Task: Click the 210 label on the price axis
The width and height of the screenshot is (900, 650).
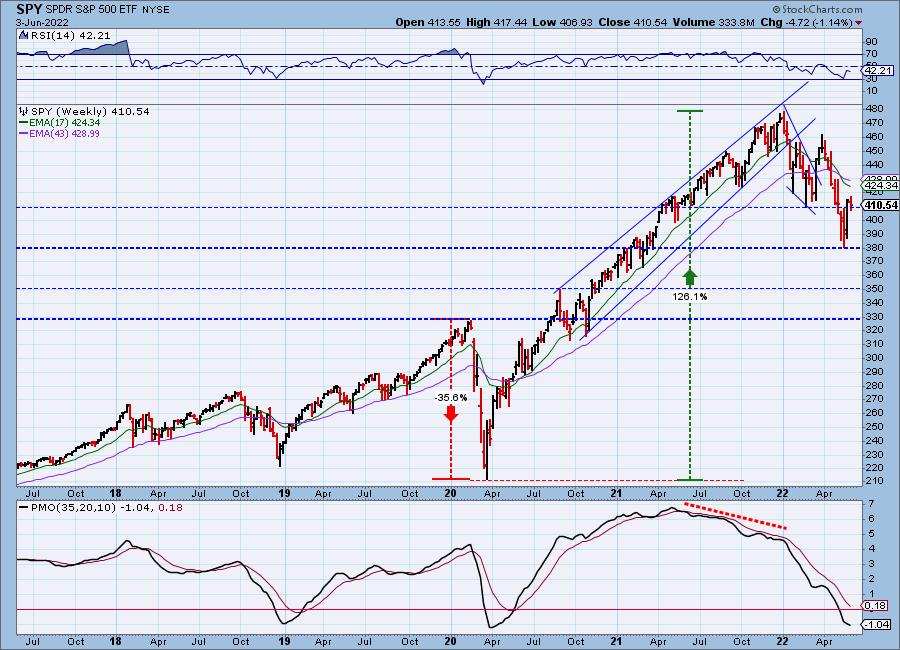Action: coord(874,481)
